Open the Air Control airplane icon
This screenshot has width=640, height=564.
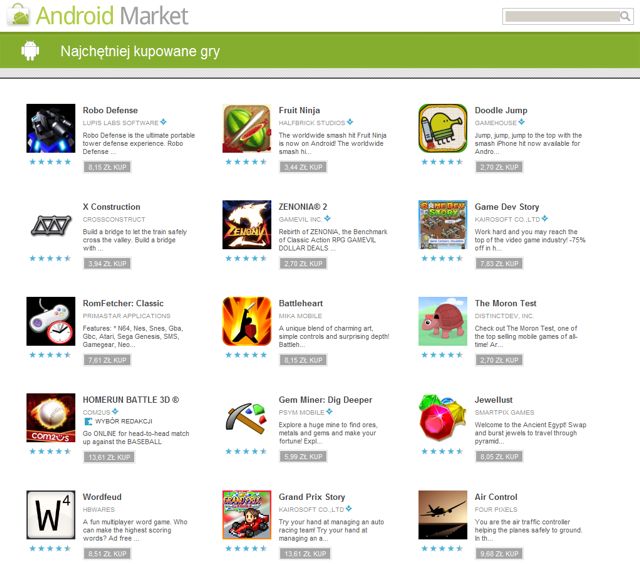coord(442,515)
